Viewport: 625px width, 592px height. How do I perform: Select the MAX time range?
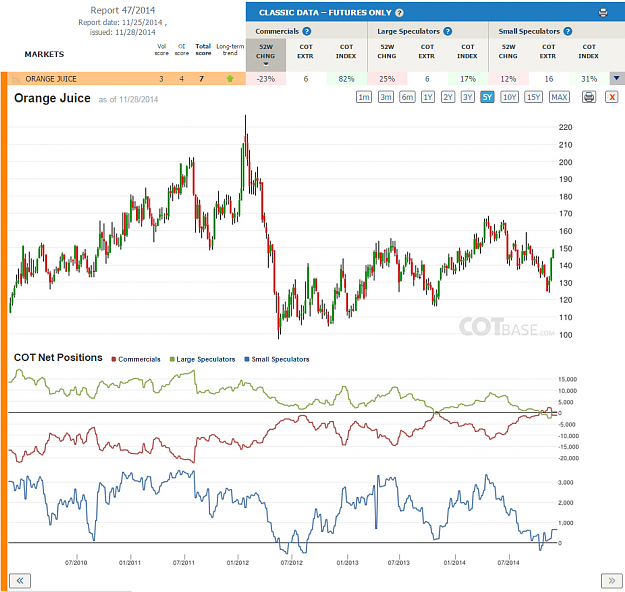click(559, 97)
